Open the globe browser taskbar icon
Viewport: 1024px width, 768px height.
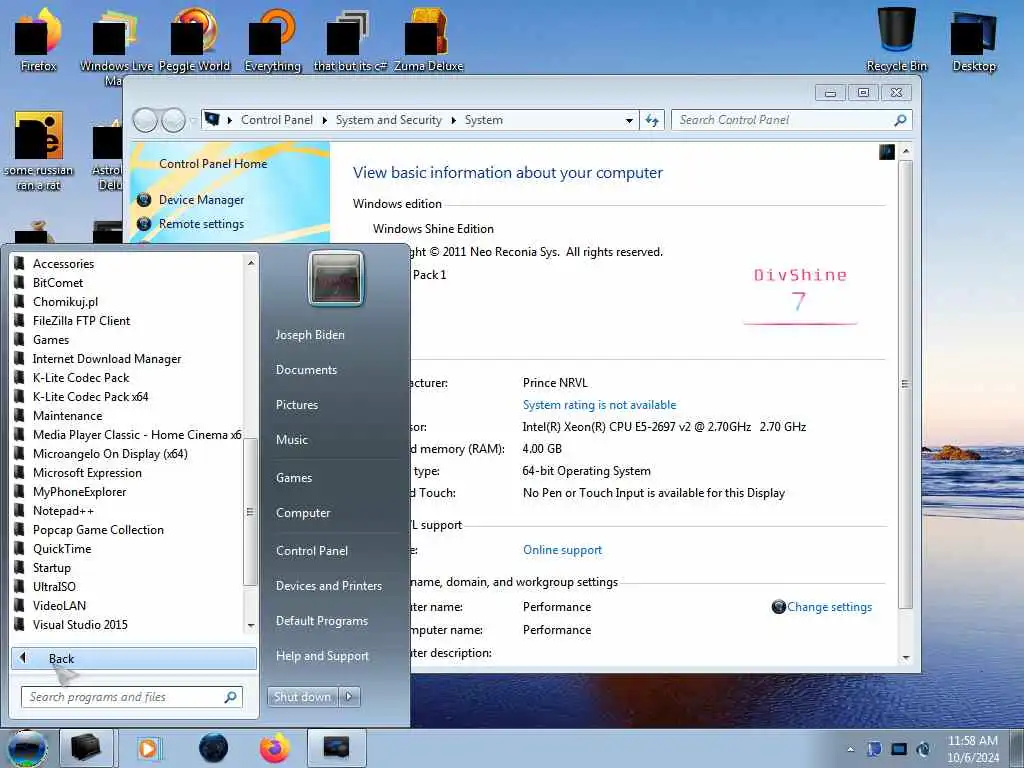pyautogui.click(x=213, y=748)
